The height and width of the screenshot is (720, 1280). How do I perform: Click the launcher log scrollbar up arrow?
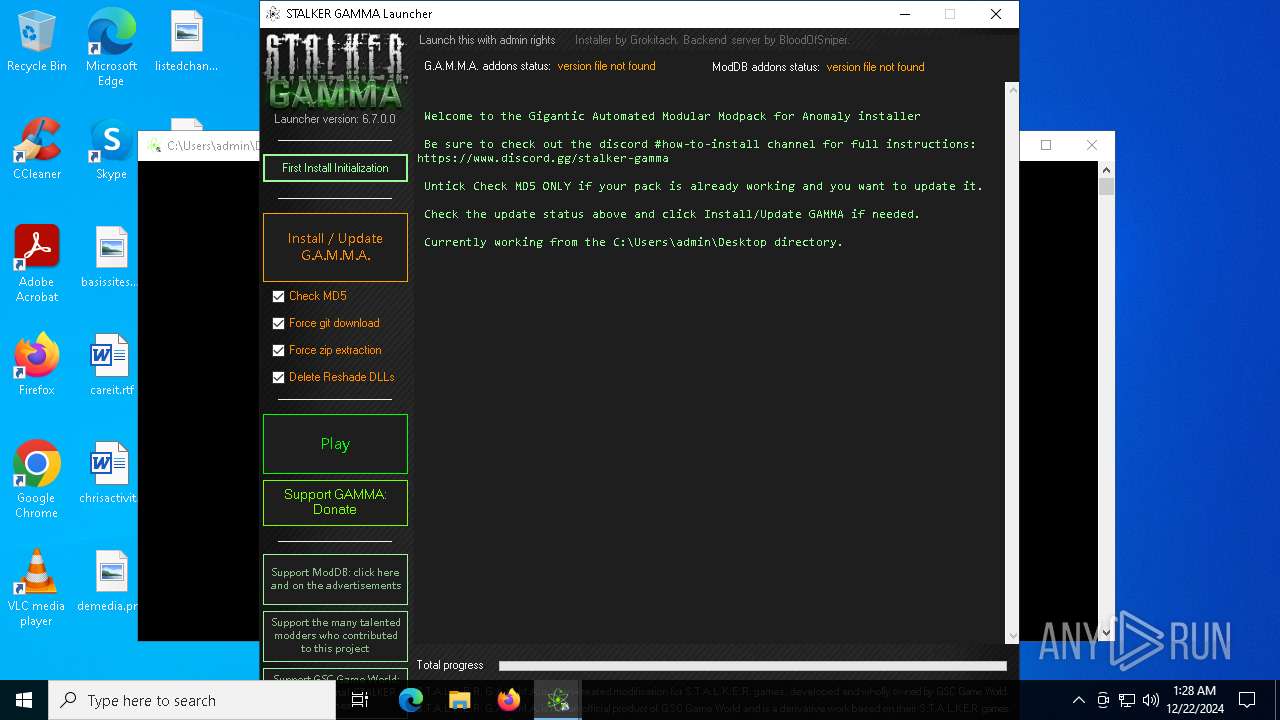point(1012,90)
